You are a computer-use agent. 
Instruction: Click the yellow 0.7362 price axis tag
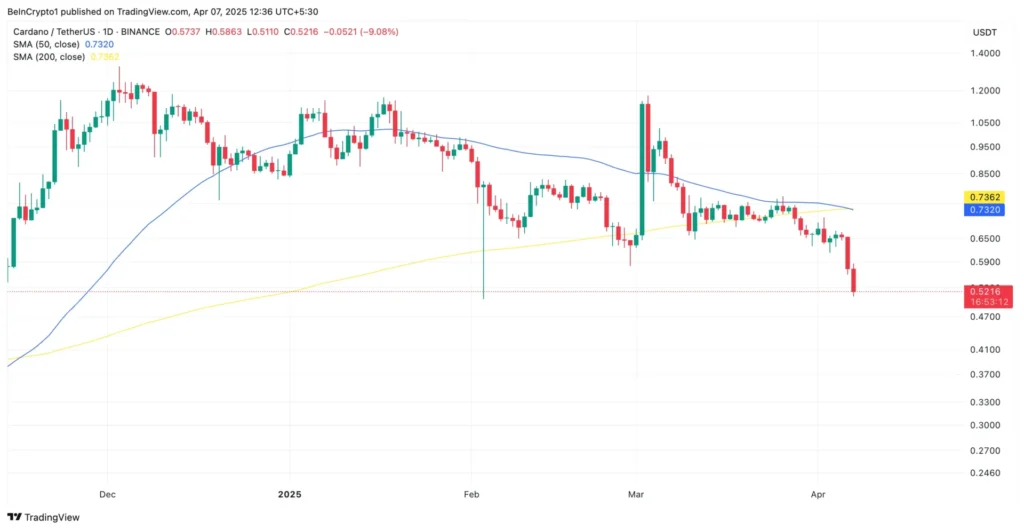click(x=985, y=197)
